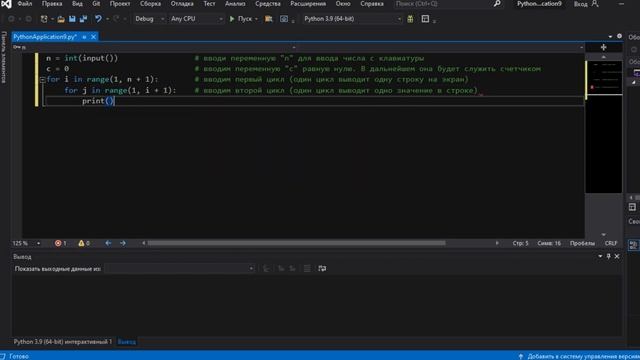The image size is (640, 360).
Task: Switch to Python 3.9 (64-bit) интерактивный 1 tab
Action: [x=62, y=342]
